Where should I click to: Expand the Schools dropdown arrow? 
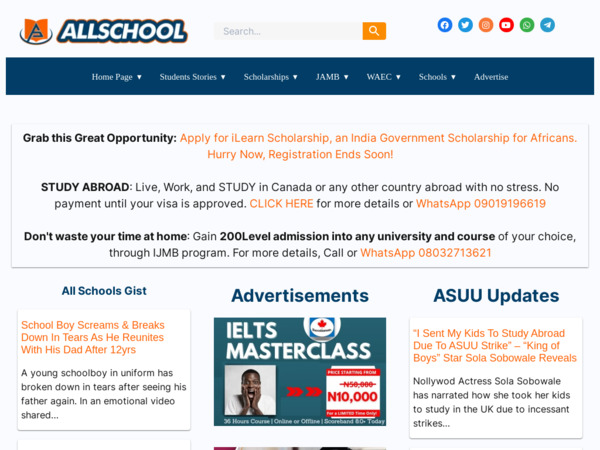pyautogui.click(x=453, y=77)
